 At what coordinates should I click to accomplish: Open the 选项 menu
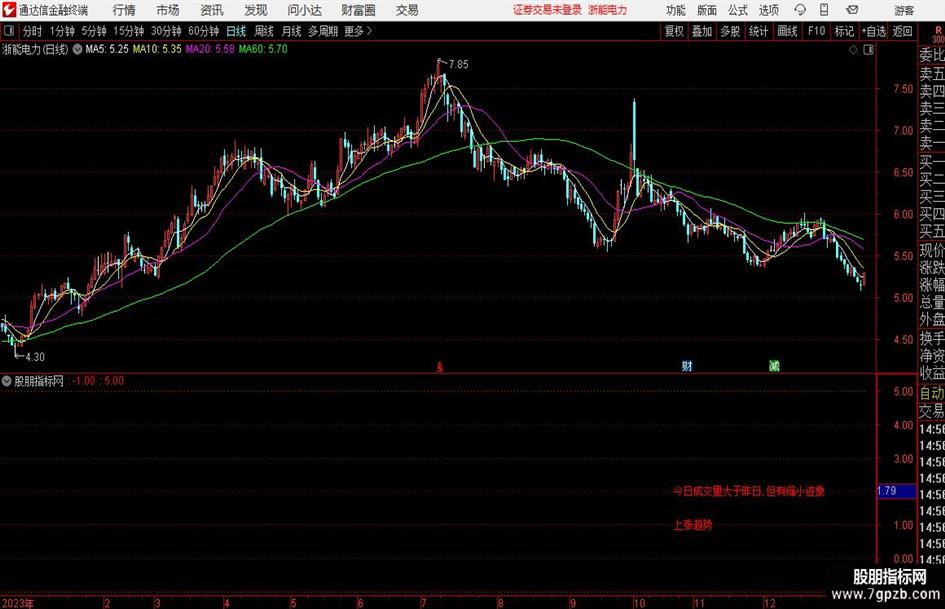[x=768, y=10]
